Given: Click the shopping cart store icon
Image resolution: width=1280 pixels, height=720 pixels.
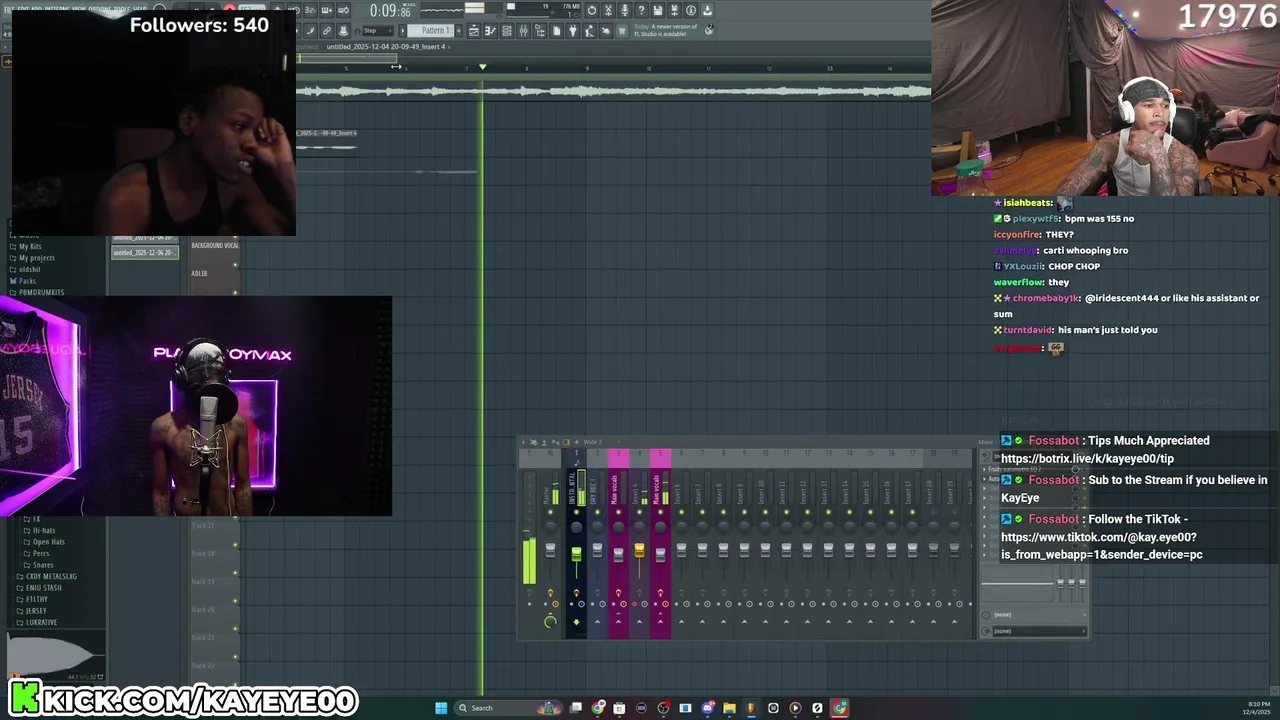Looking at the screenshot, I should [622, 31].
